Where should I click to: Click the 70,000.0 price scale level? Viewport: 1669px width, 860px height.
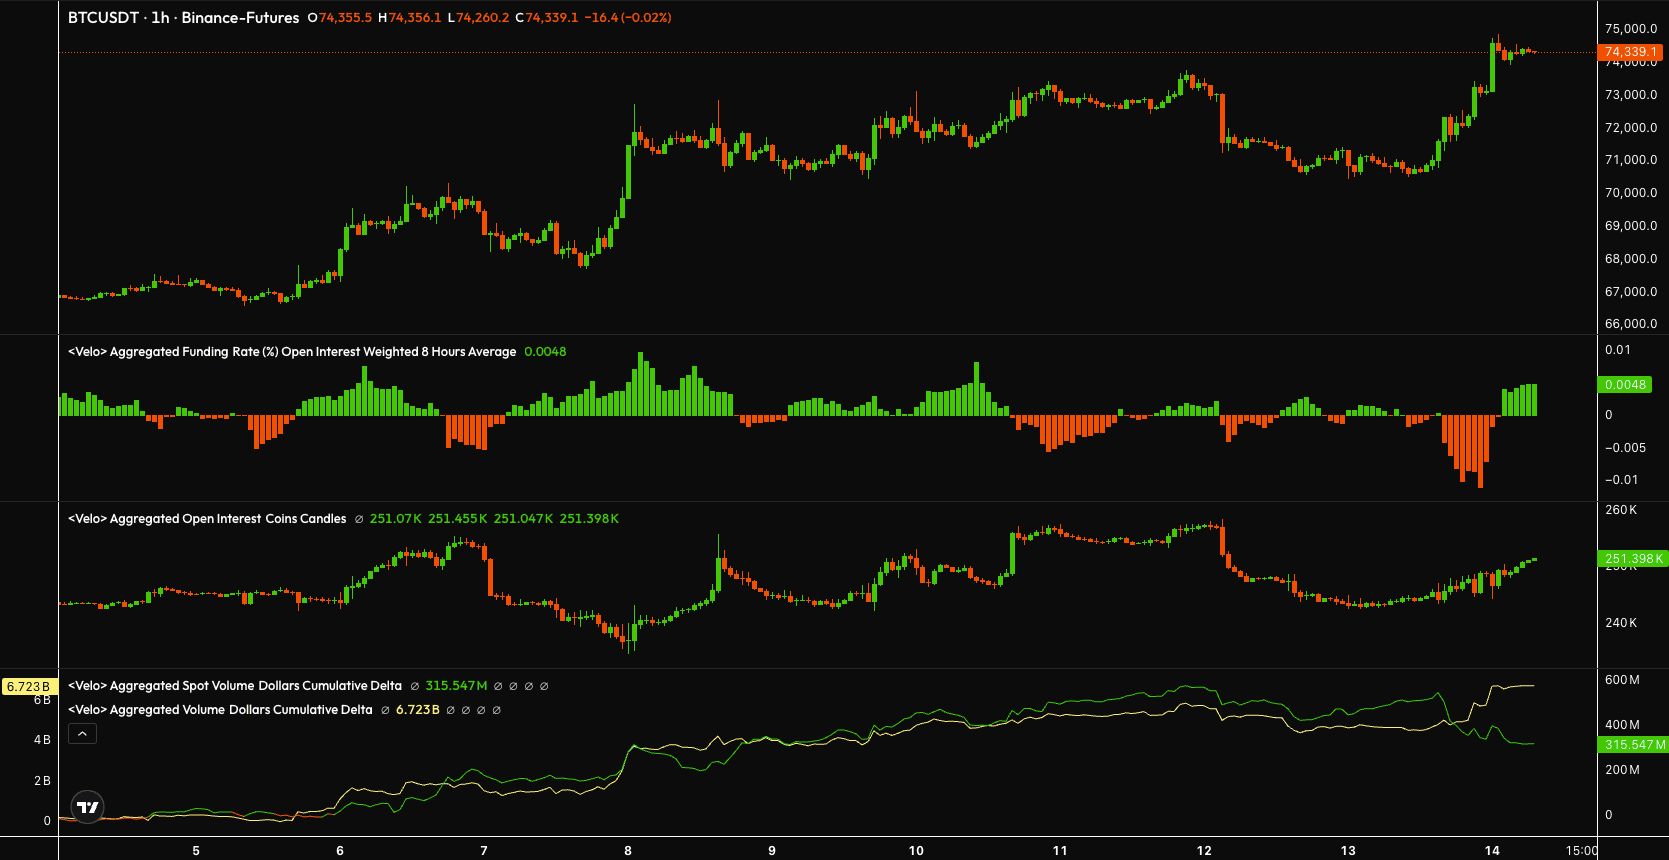[x=1630, y=193]
